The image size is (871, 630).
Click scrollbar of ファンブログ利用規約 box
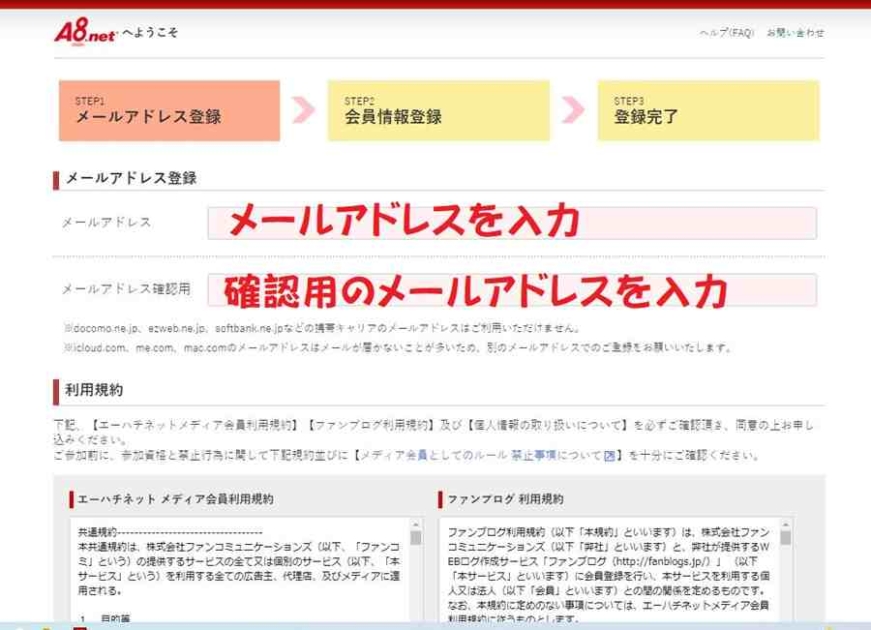coord(785,569)
